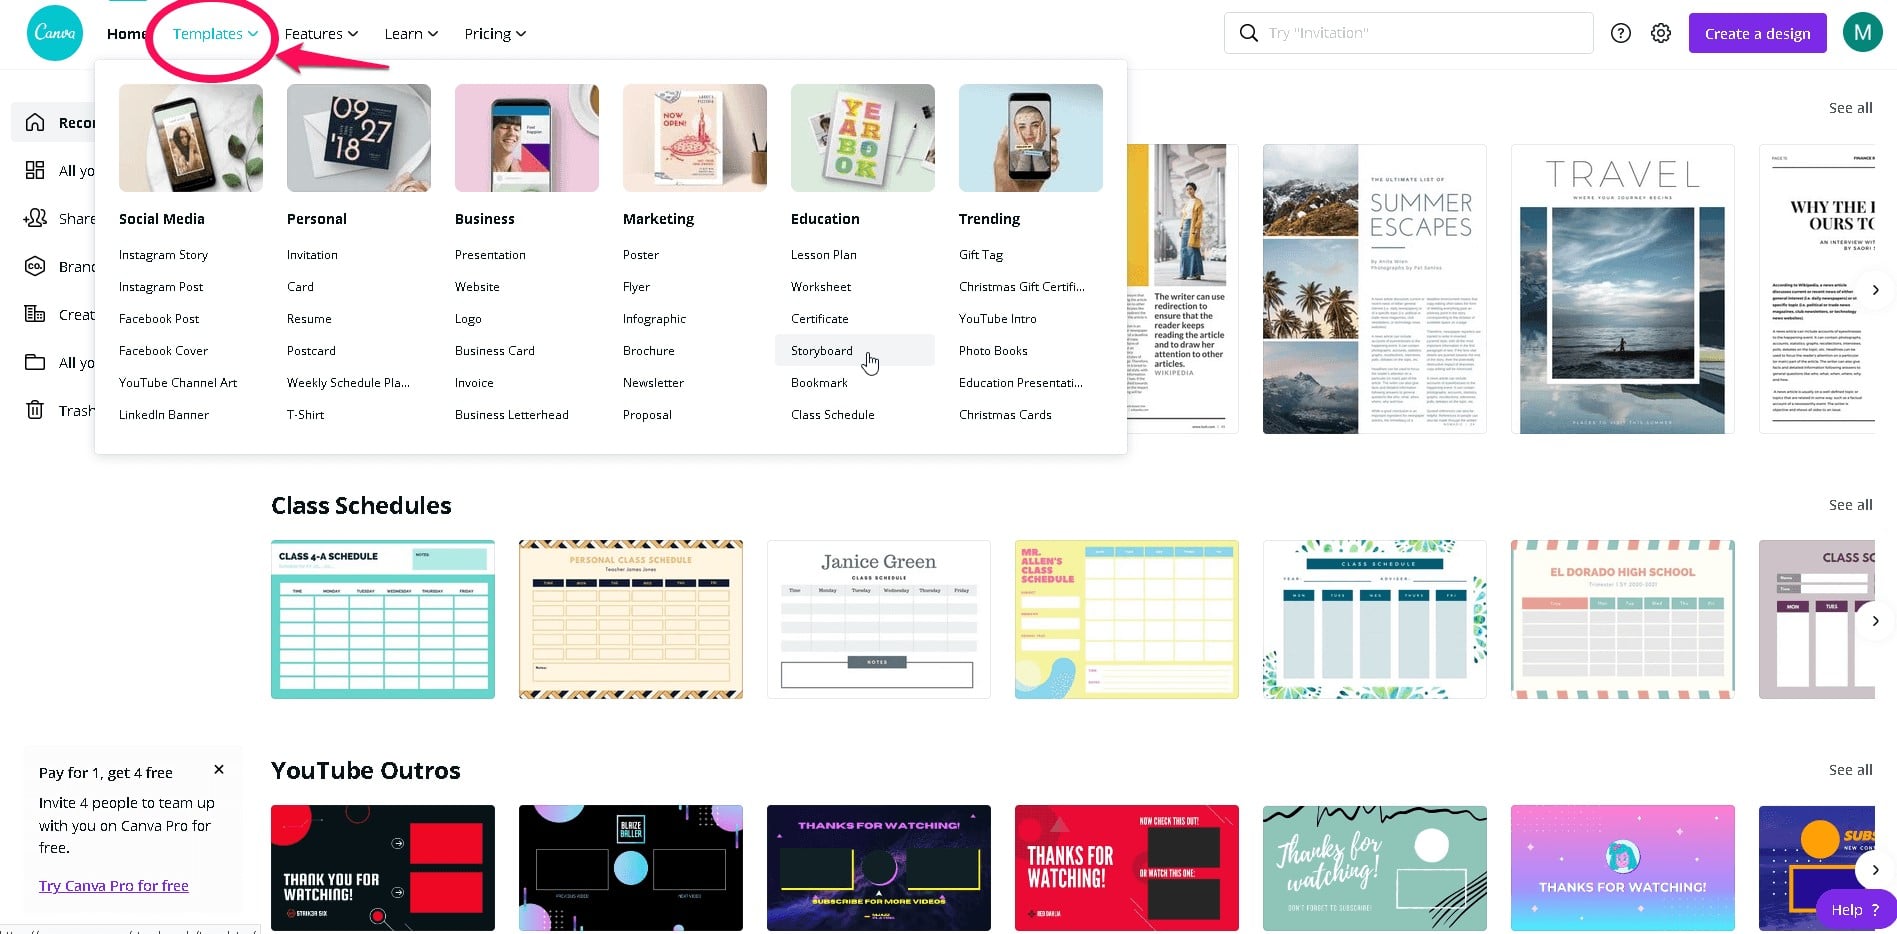
Task: Click the Create a team icon
Action: tap(35, 314)
